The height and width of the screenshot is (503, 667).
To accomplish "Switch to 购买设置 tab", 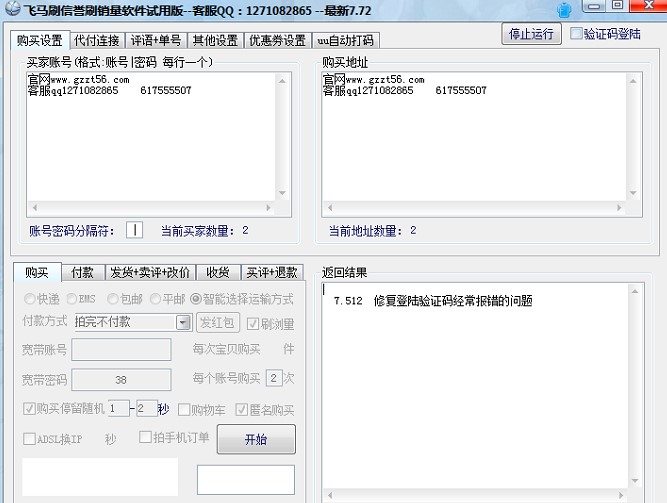I will click(40, 40).
